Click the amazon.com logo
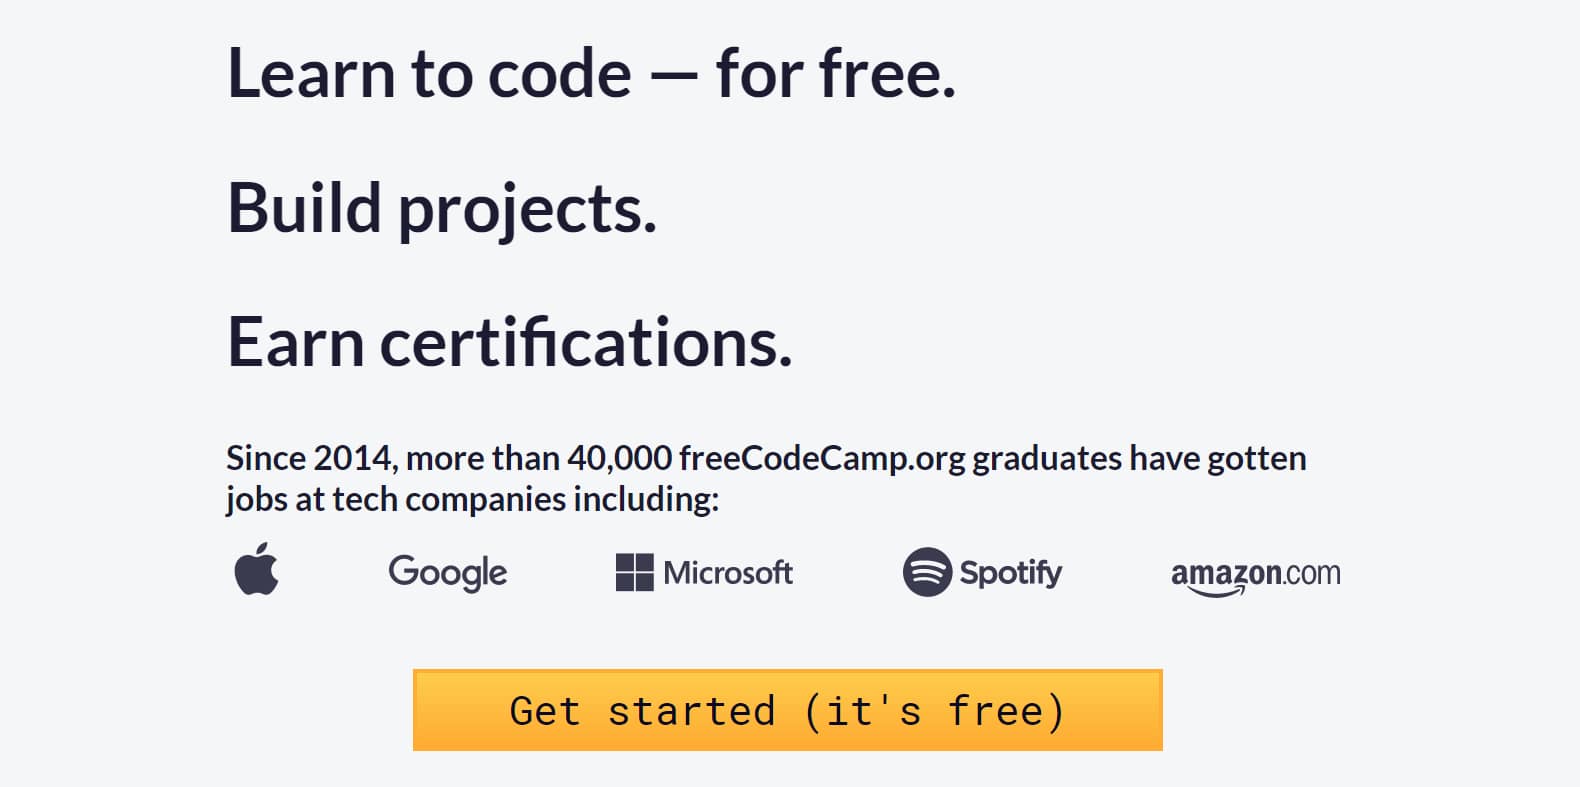Screen dimensions: 1580x787 (1255, 573)
